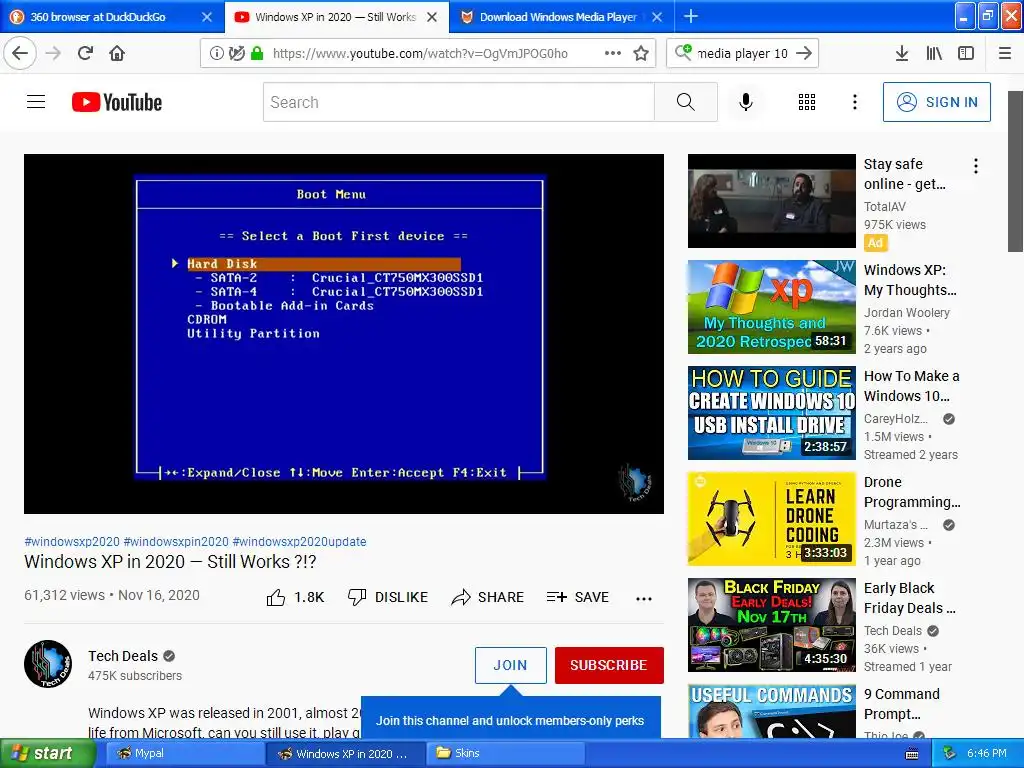Open the browser home page icon
This screenshot has width=1024, height=768.
tap(117, 53)
